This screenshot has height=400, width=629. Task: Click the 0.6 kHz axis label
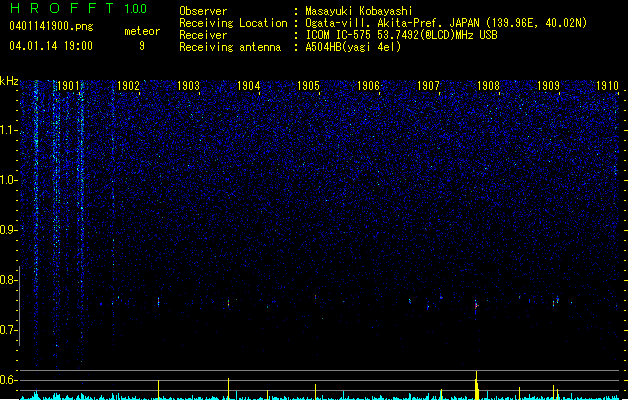click(x=8, y=380)
